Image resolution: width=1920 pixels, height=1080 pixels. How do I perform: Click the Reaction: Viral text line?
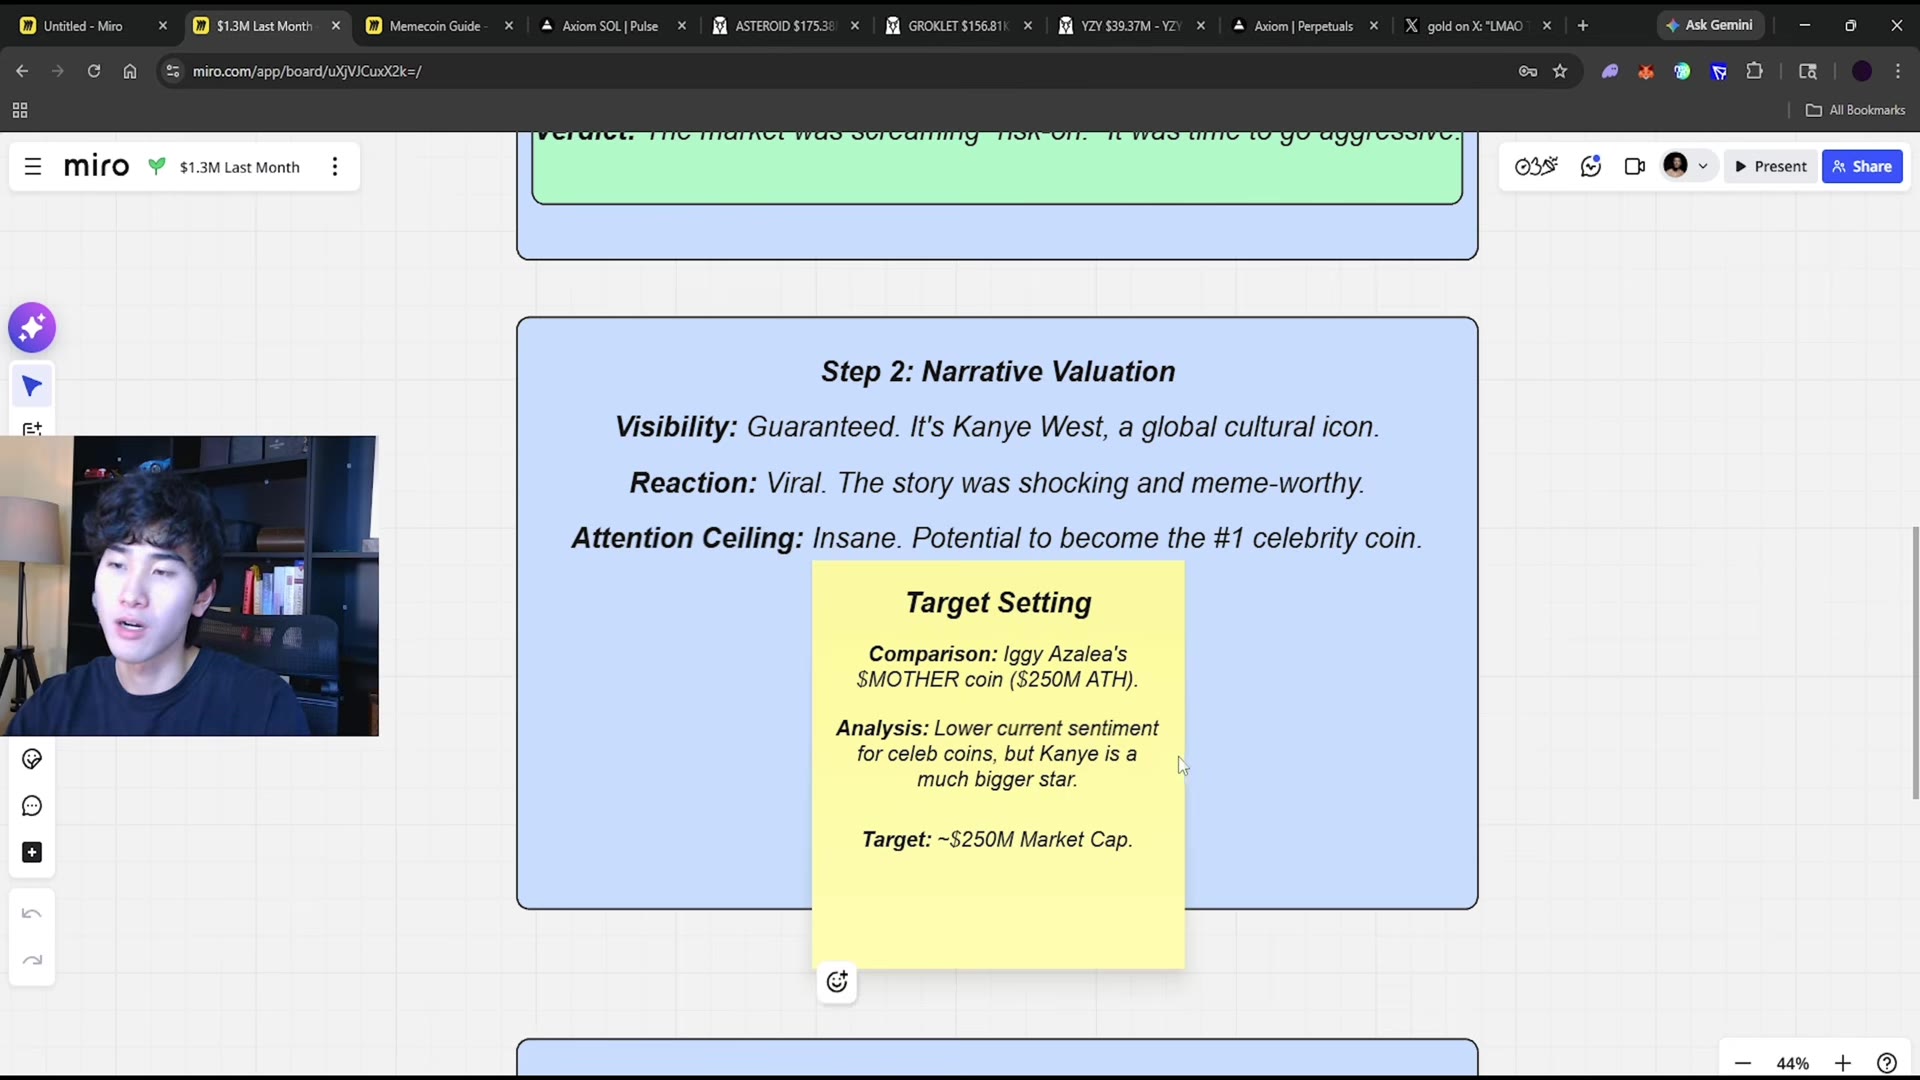click(x=997, y=483)
